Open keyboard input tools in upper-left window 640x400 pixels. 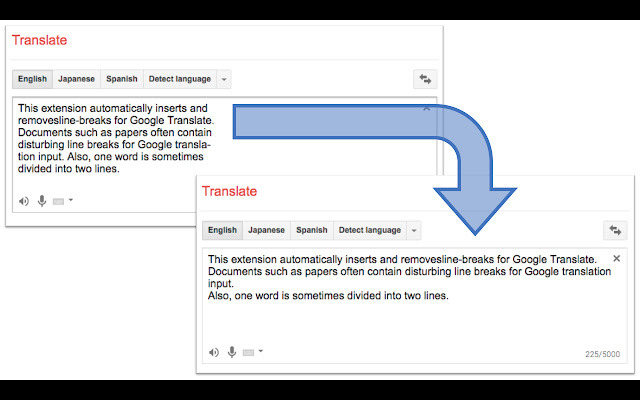[x=58, y=201]
